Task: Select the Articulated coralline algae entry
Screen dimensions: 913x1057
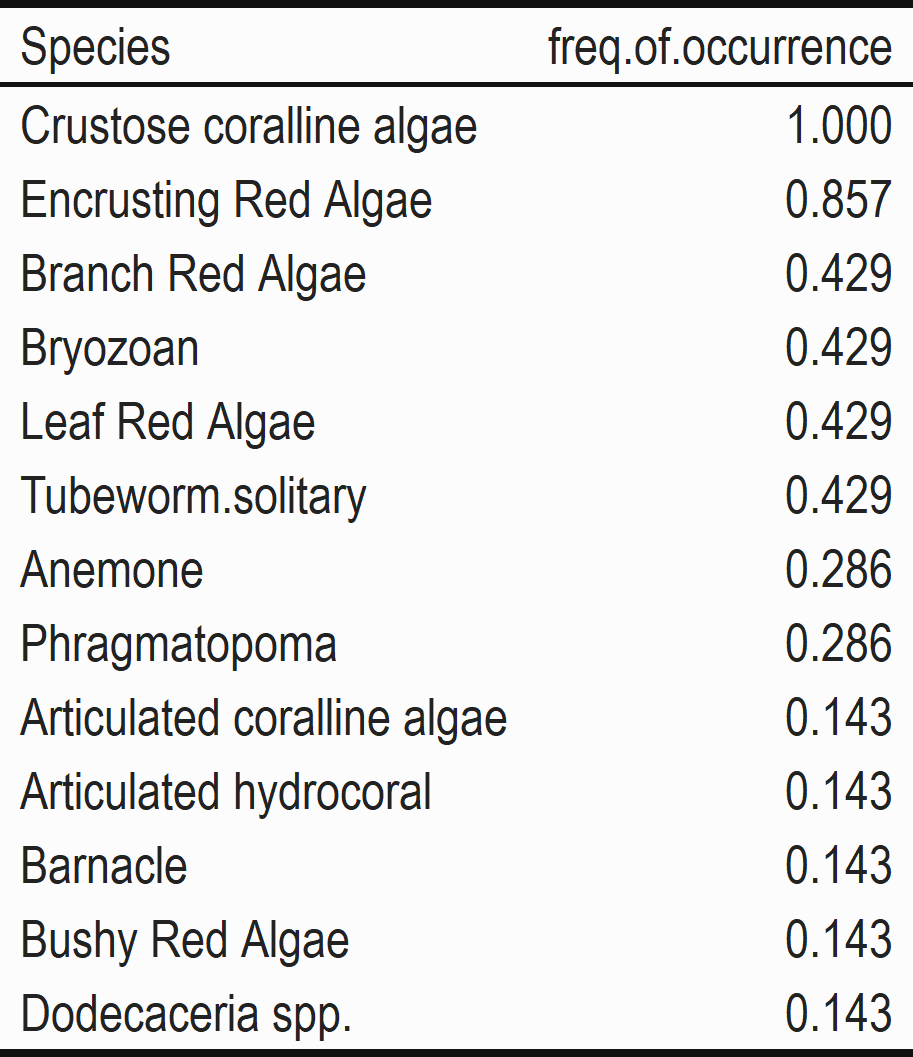Action: pos(264,718)
